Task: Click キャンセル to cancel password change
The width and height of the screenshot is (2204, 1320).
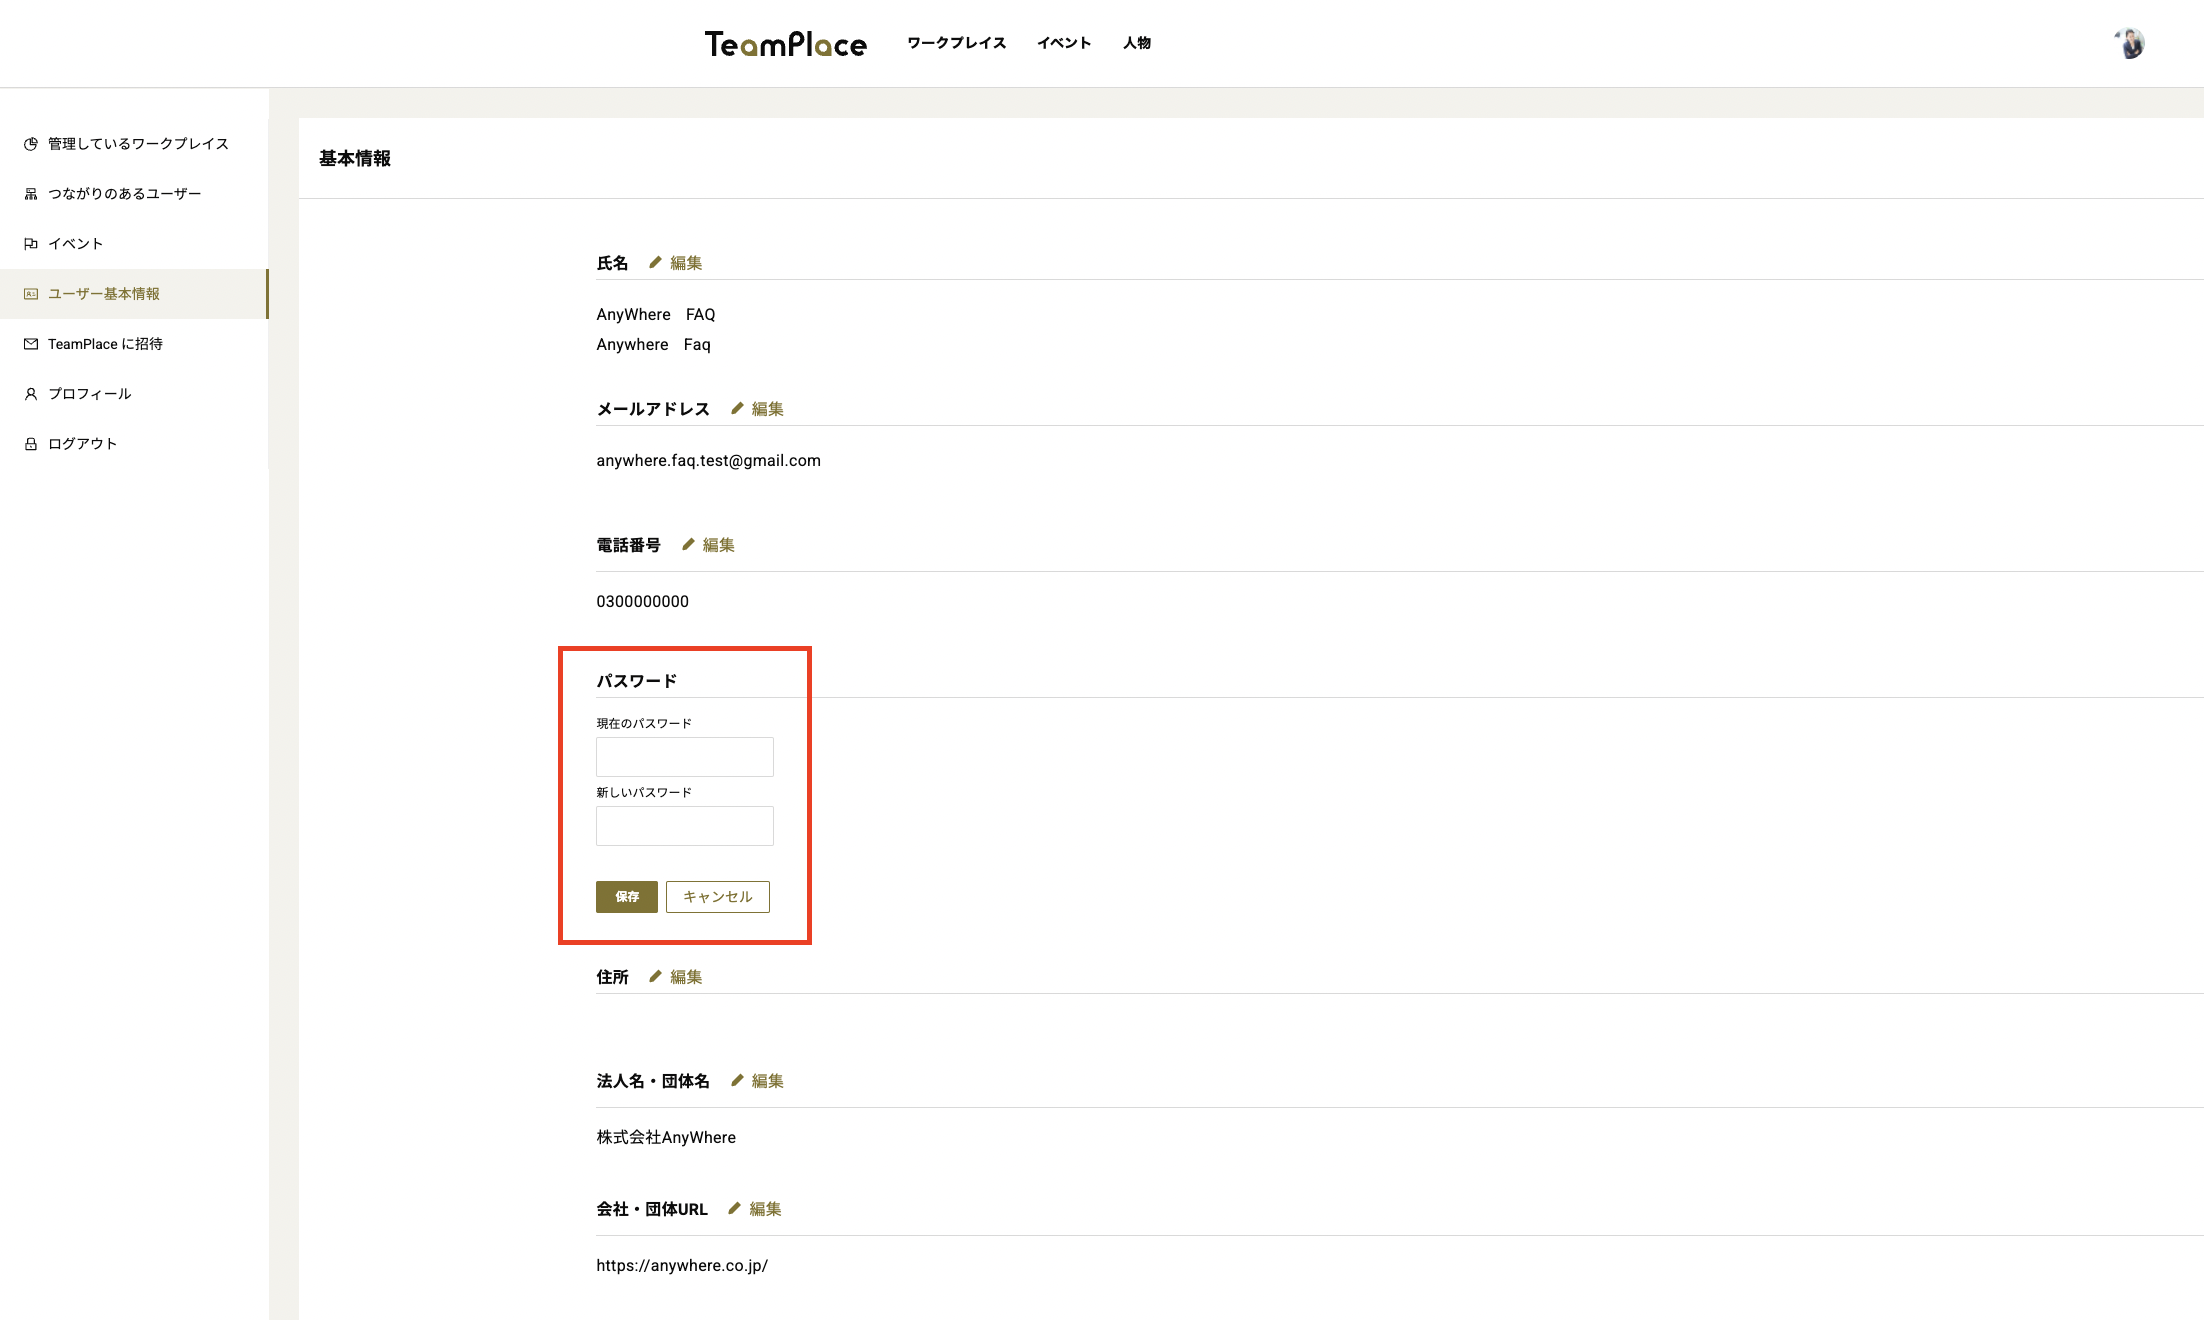Action: click(716, 896)
